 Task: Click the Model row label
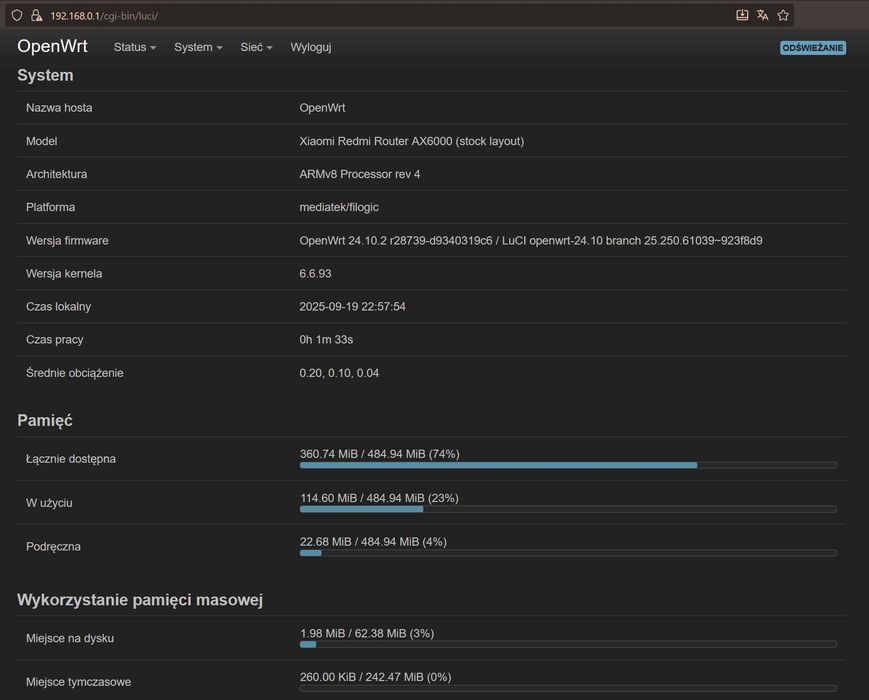[x=42, y=141]
